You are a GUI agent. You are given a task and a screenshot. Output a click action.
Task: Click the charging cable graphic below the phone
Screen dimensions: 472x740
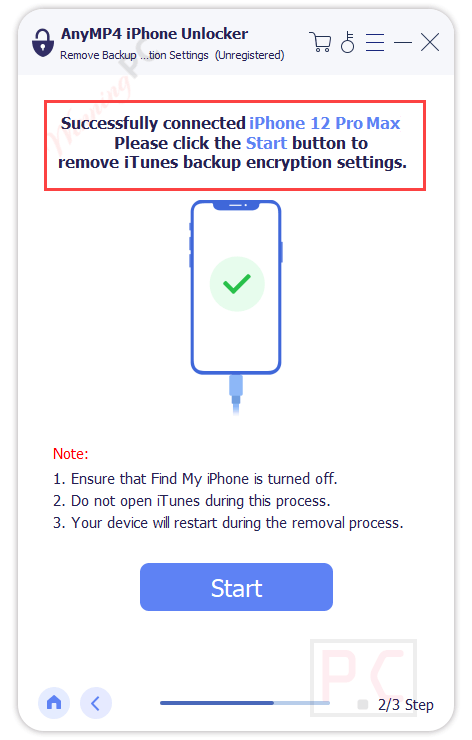click(x=236, y=395)
